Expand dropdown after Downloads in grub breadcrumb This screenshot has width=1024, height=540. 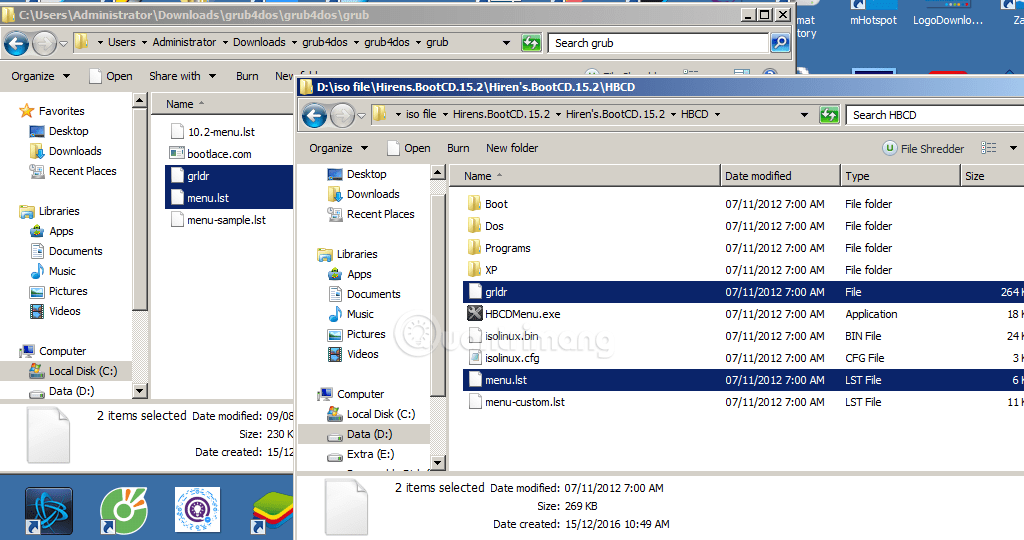pos(293,42)
